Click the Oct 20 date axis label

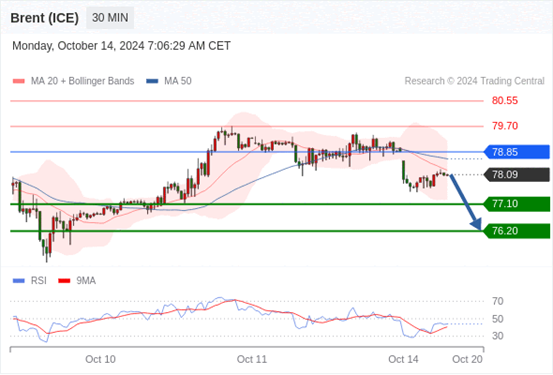pyautogui.click(x=467, y=359)
